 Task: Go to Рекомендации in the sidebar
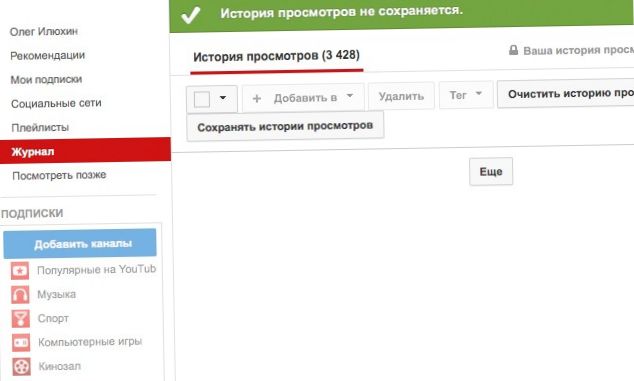click(48, 55)
